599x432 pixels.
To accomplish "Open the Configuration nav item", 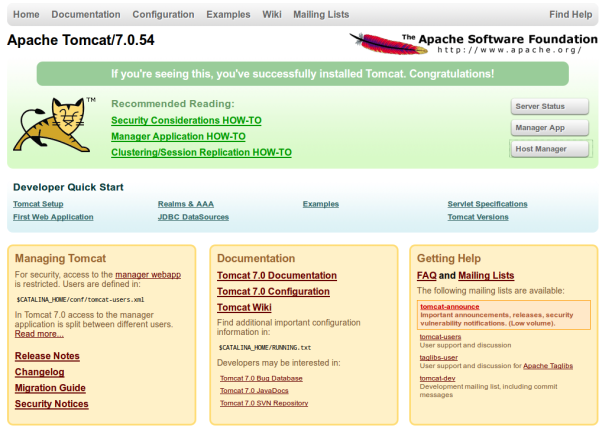I will pyautogui.click(x=163, y=15).
